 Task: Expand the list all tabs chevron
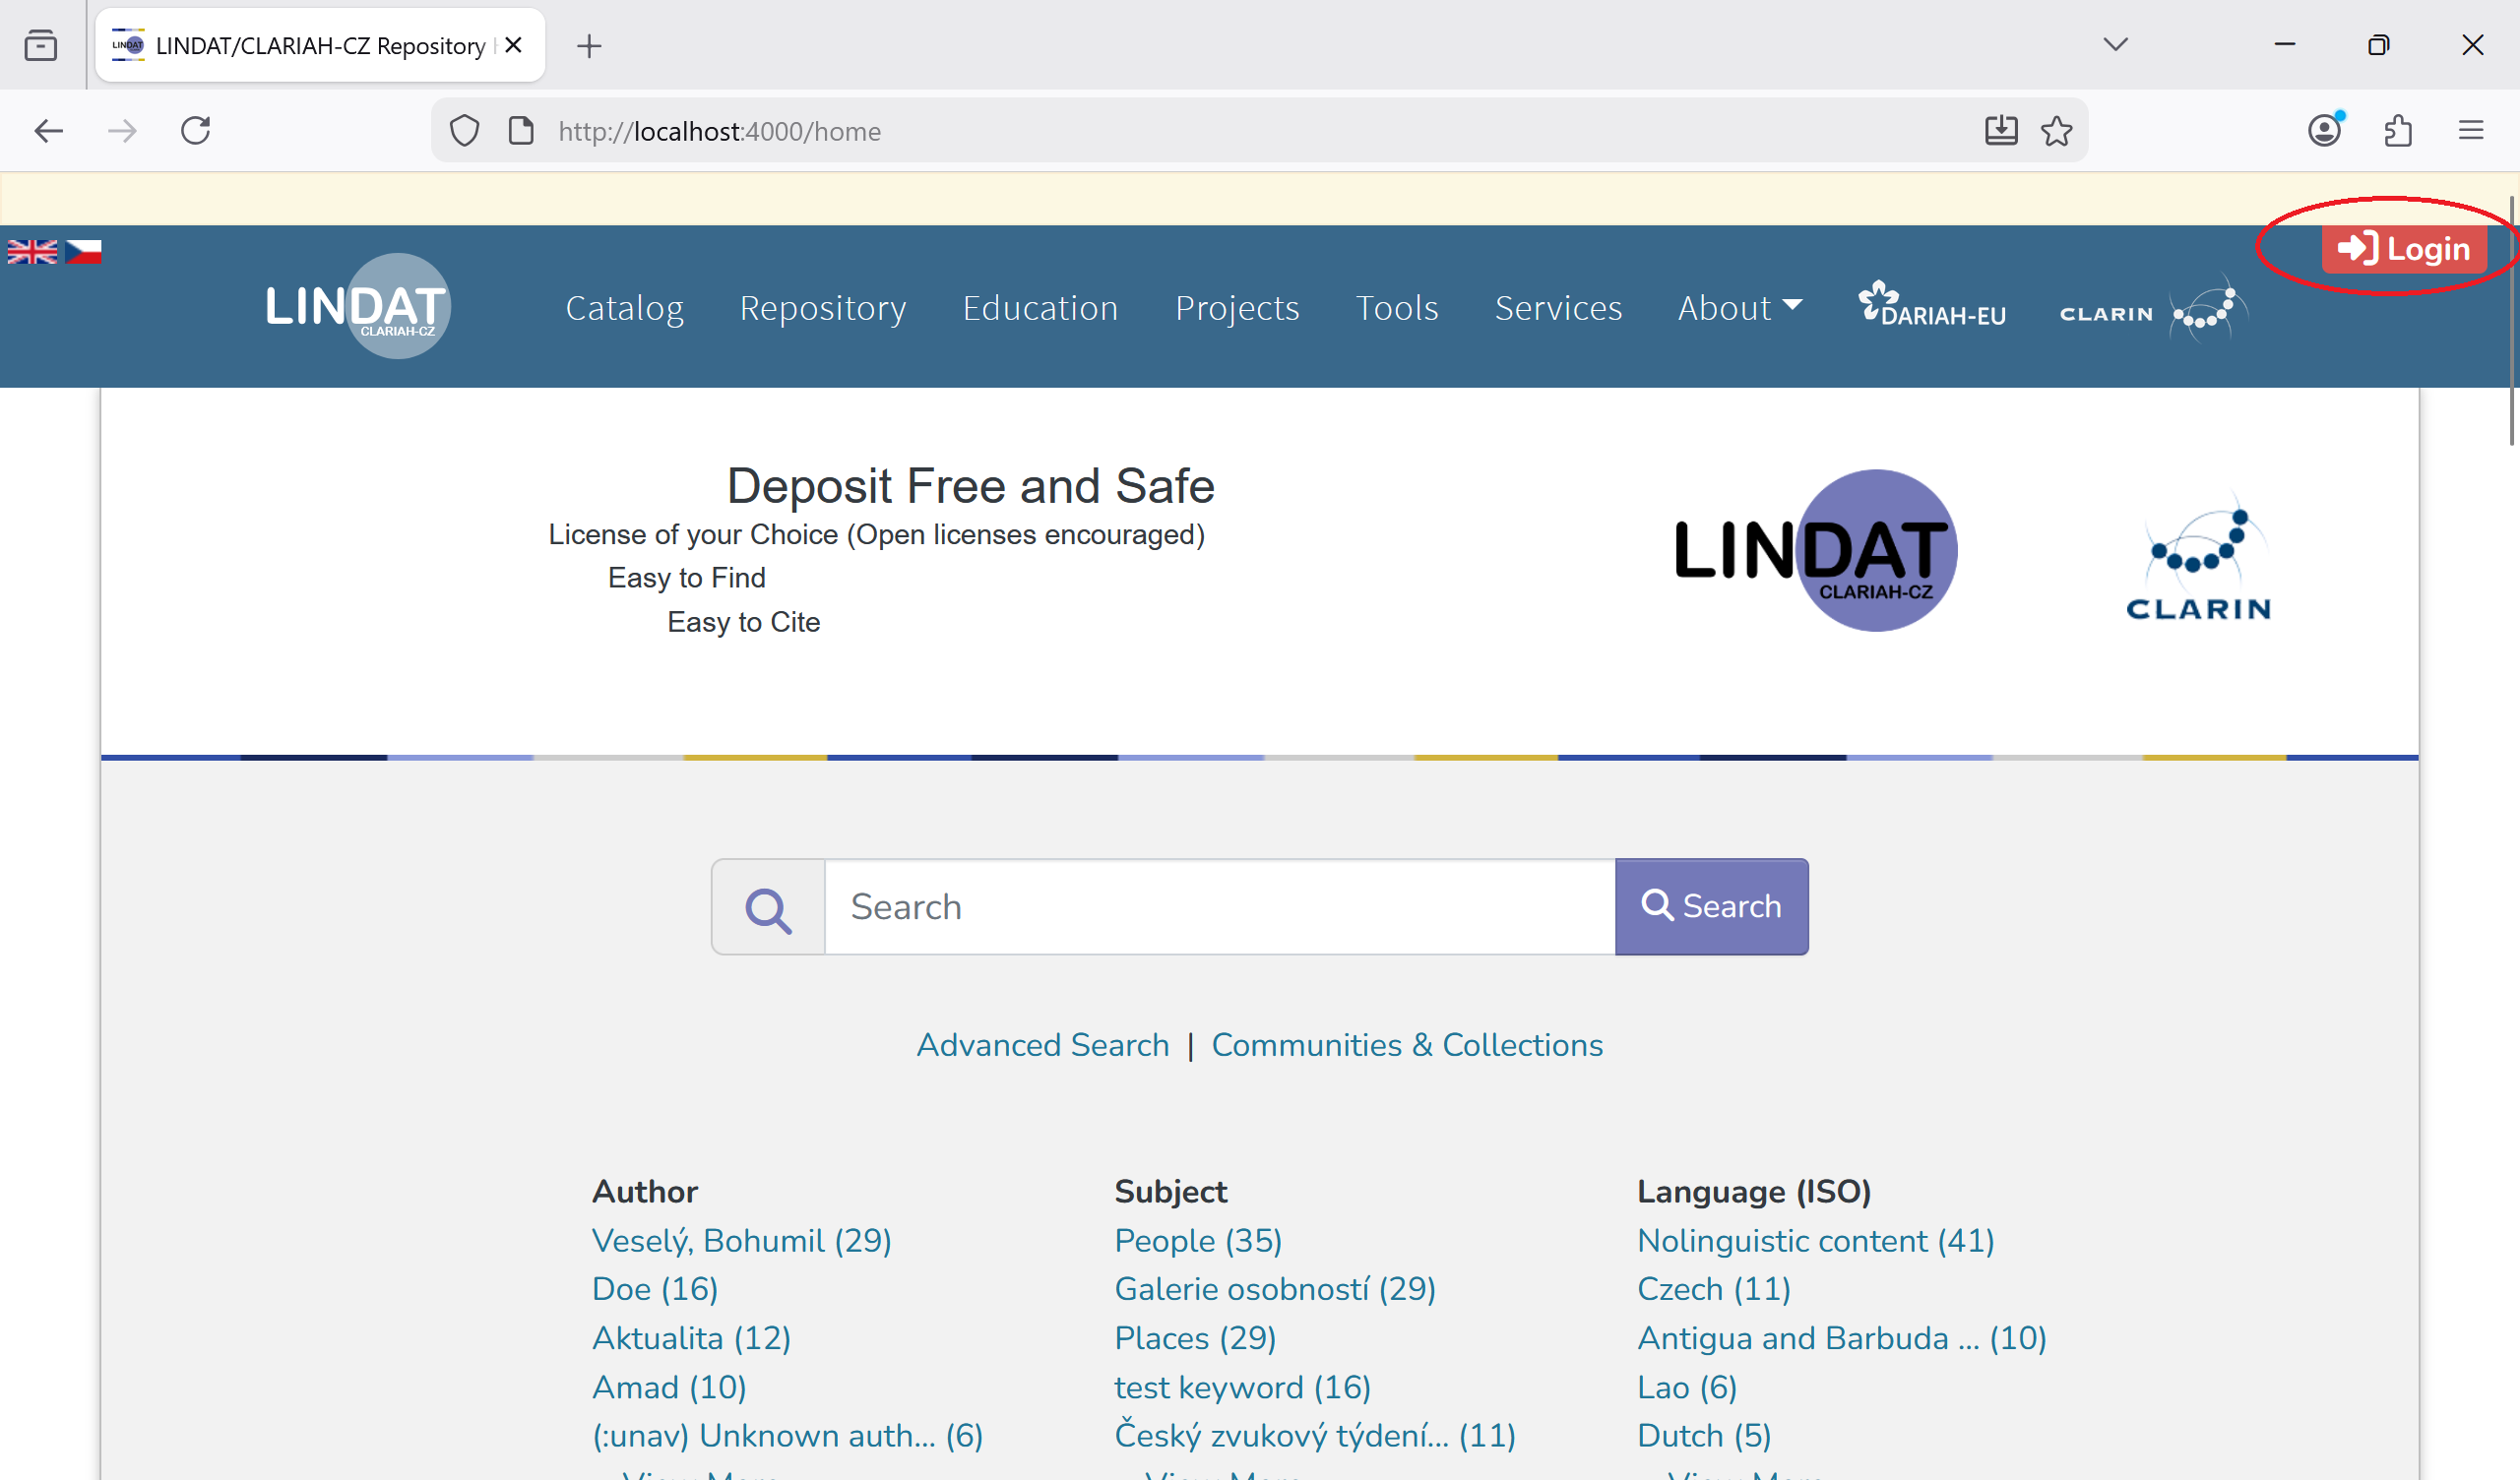(x=2115, y=45)
